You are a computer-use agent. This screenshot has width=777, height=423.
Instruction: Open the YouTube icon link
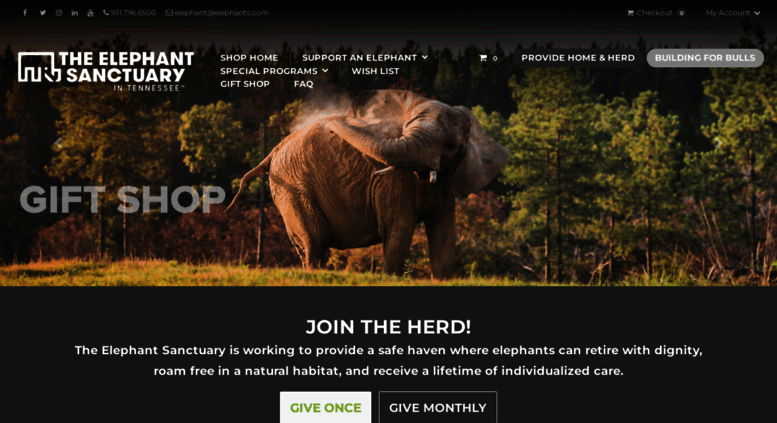(x=90, y=13)
